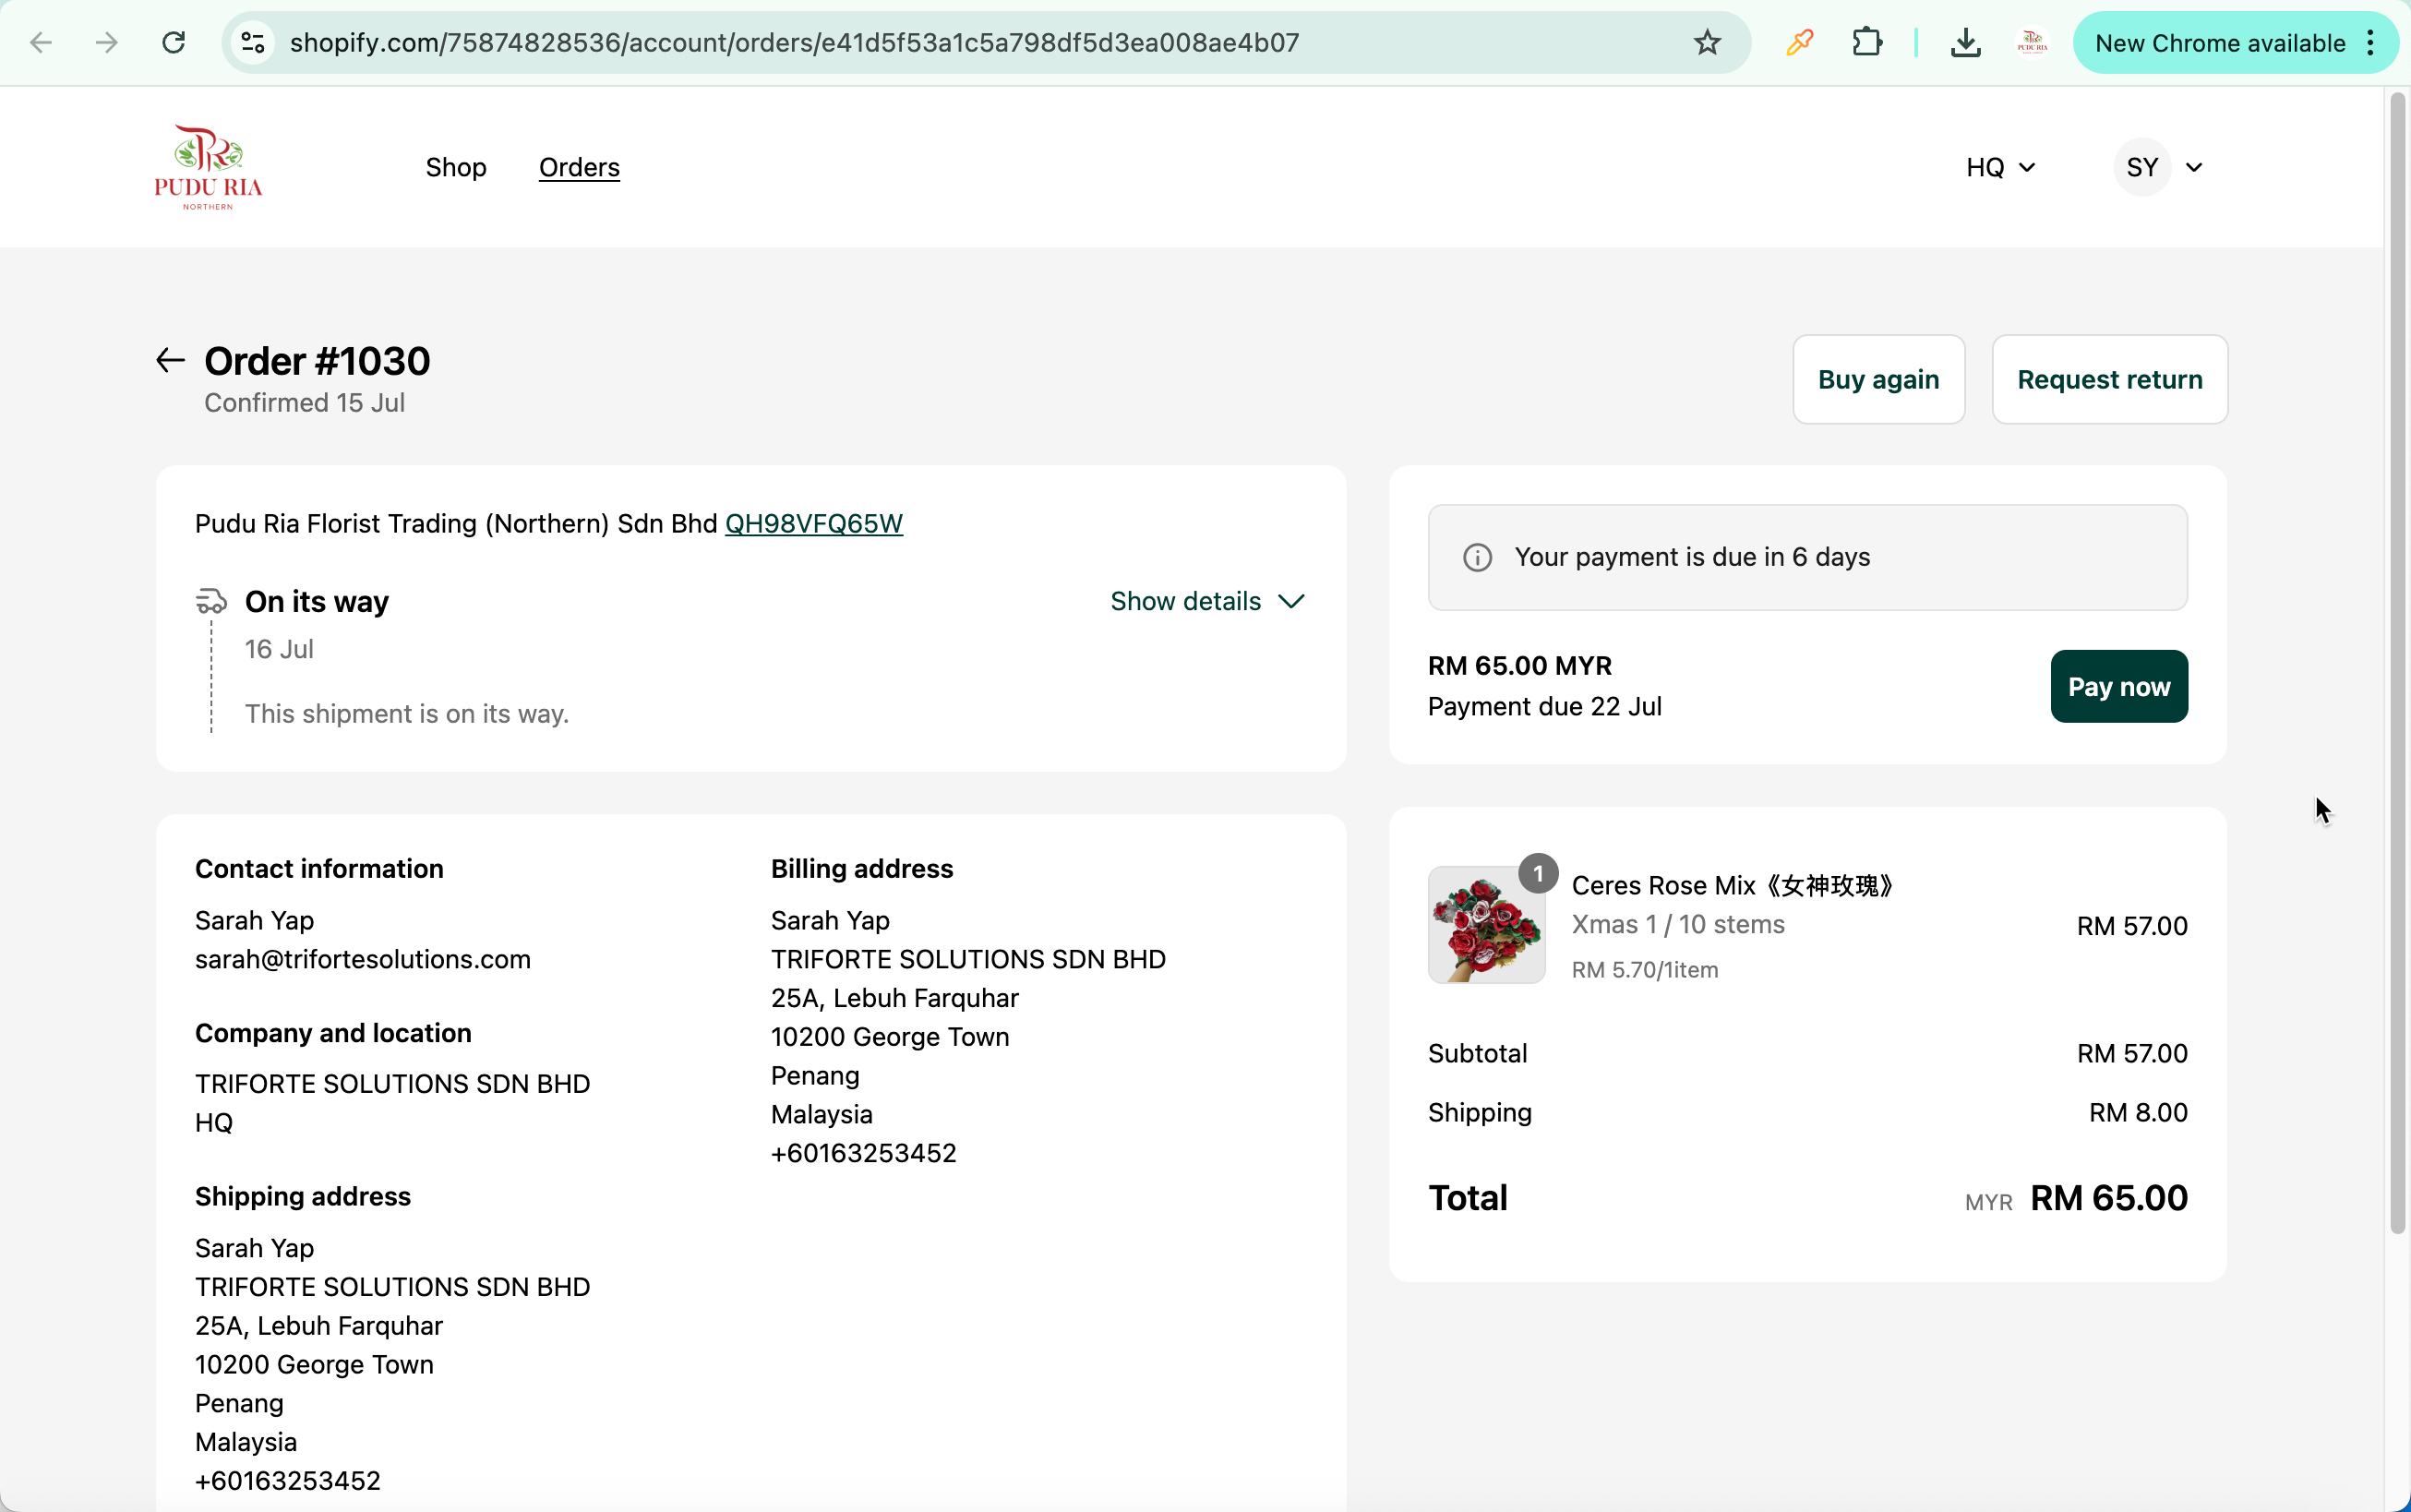The image size is (2411, 1512).
Task: Bookmark this page with the star icon
Action: (1707, 43)
